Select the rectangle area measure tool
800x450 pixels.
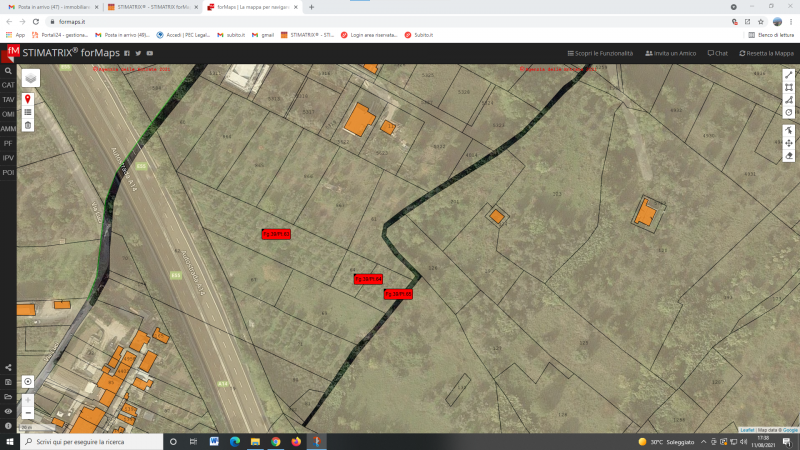pyautogui.click(x=789, y=87)
